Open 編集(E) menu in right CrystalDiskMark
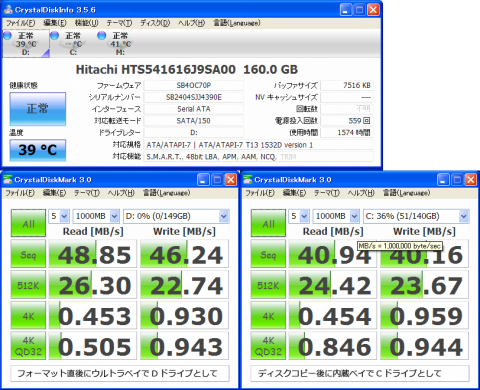The image size is (480, 390). pos(294,193)
